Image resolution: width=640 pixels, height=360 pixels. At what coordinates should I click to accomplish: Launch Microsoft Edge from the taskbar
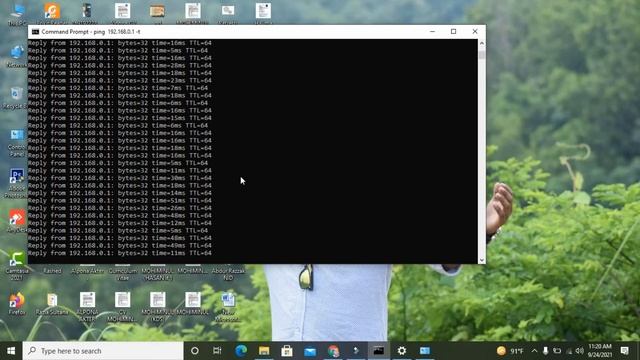coord(241,351)
